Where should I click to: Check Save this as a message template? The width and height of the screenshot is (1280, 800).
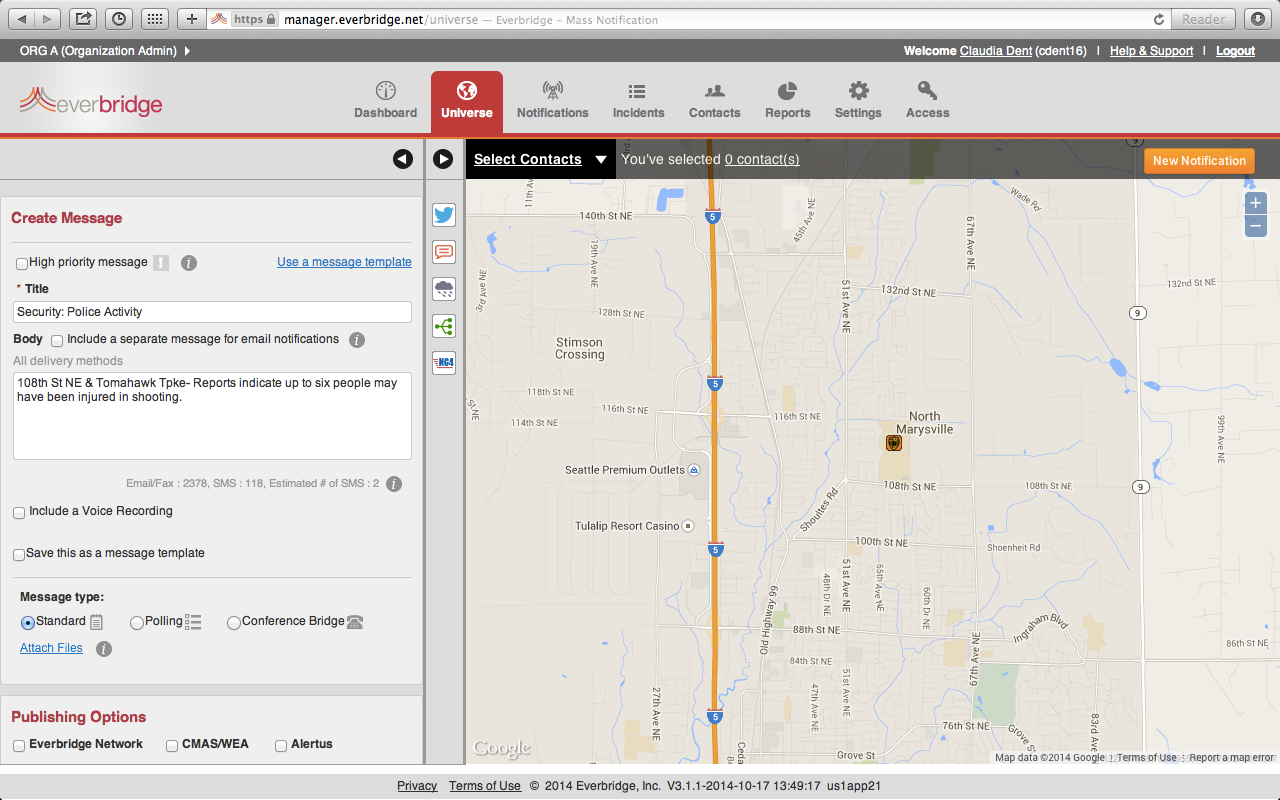click(x=19, y=555)
